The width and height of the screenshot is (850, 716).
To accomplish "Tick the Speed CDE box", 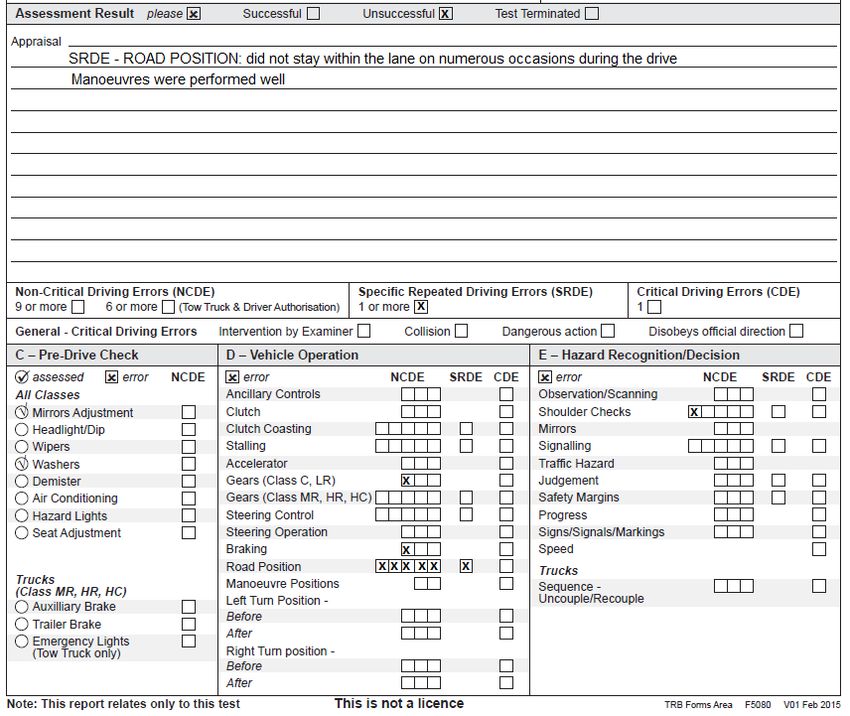I will 819,549.
